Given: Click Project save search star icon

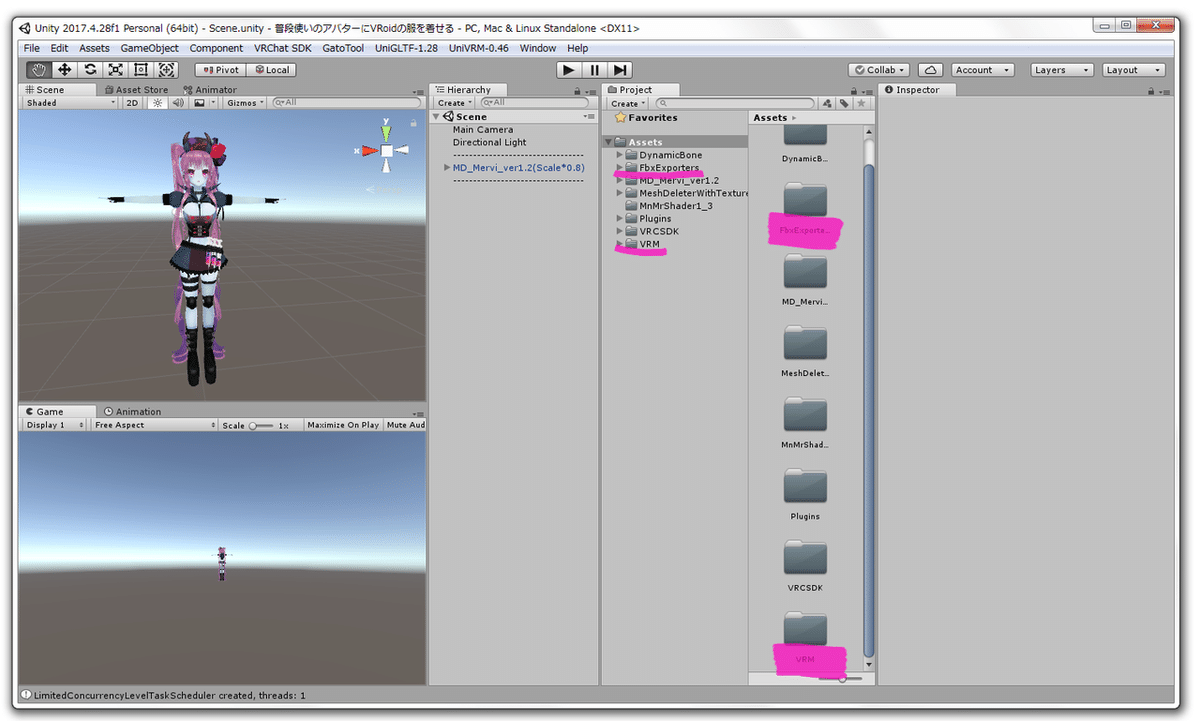Looking at the screenshot, I should [x=861, y=103].
